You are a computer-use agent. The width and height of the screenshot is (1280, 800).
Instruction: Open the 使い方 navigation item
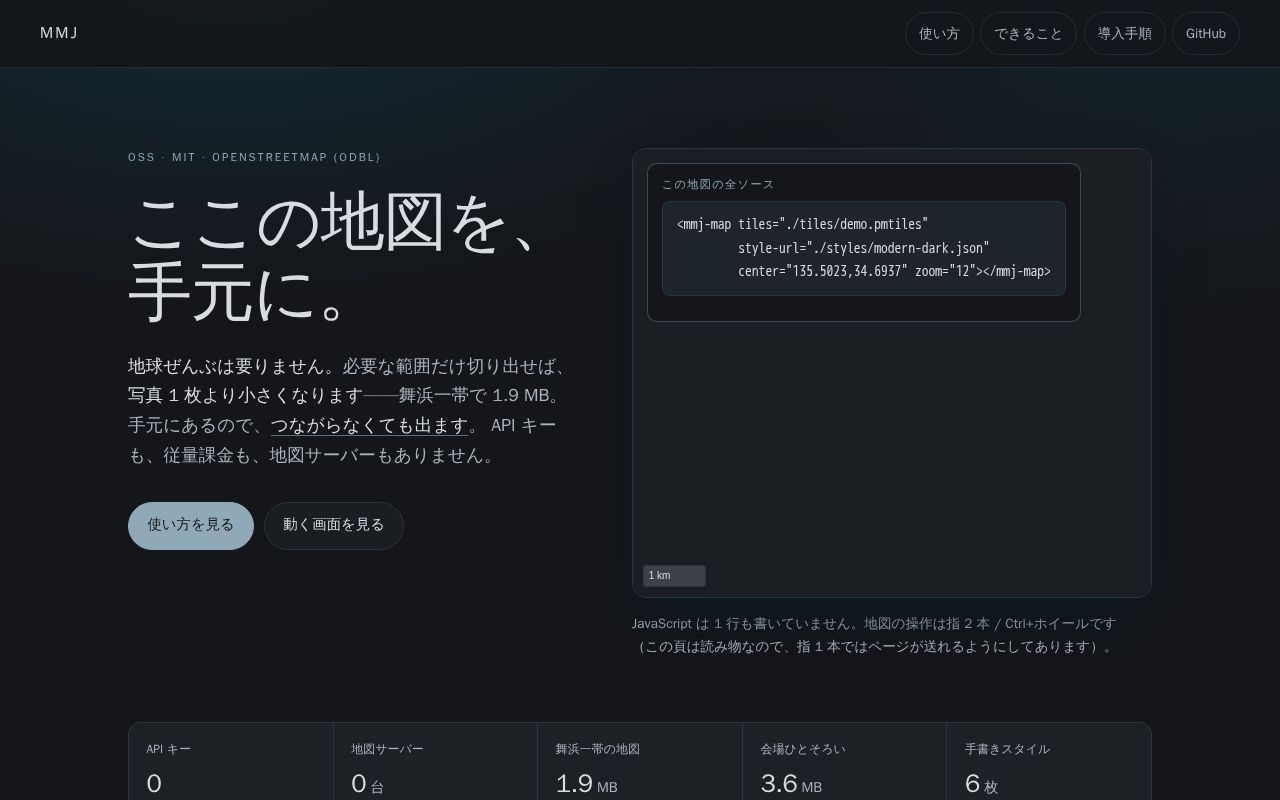939,33
